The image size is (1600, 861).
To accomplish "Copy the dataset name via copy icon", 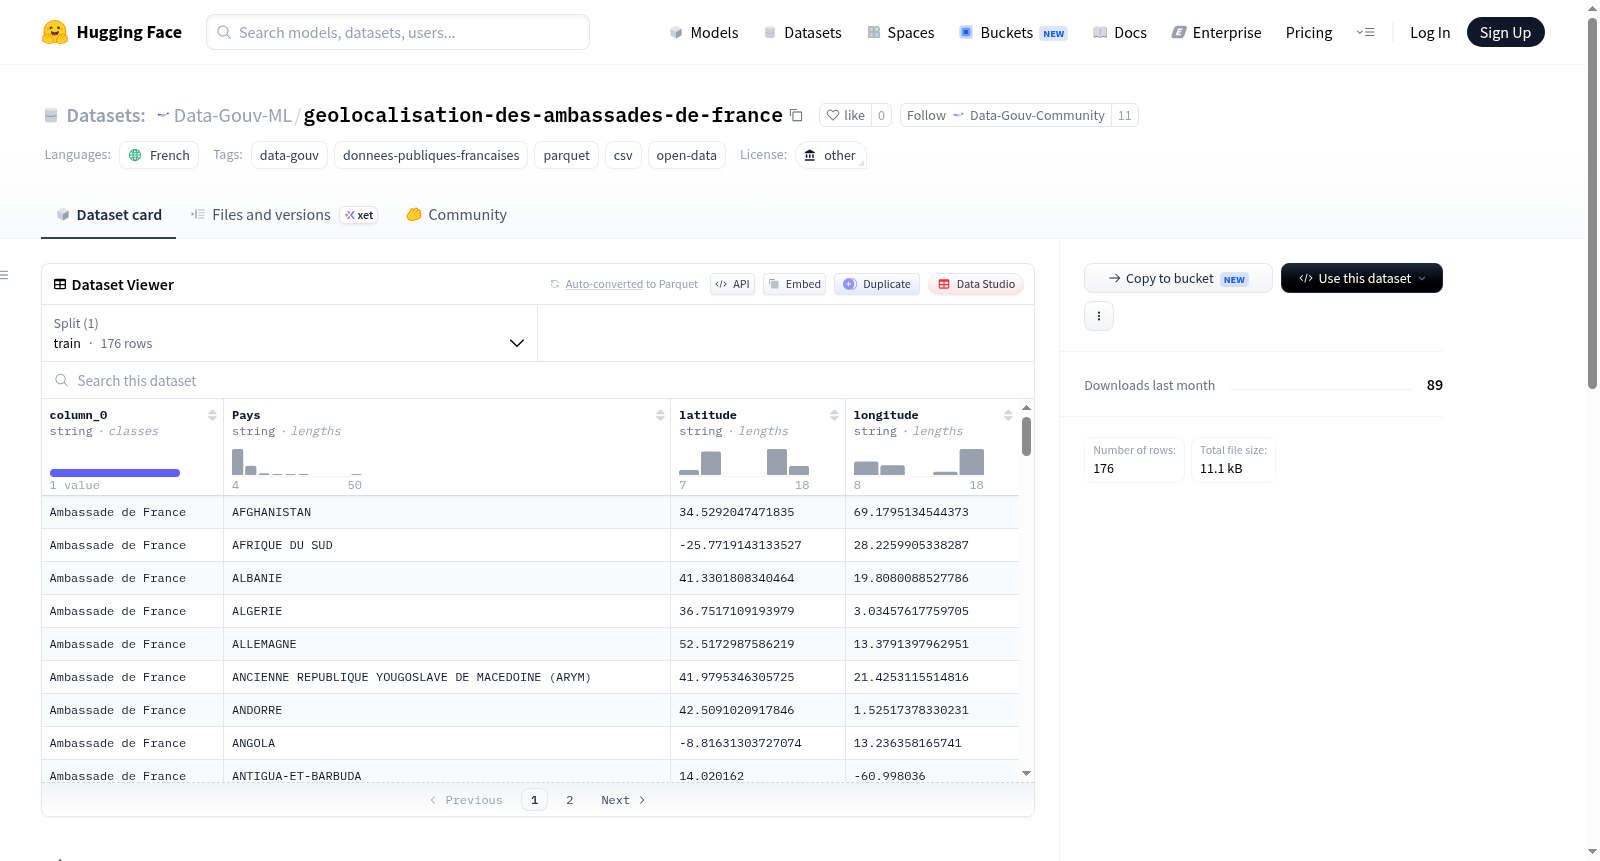I will click(x=796, y=115).
